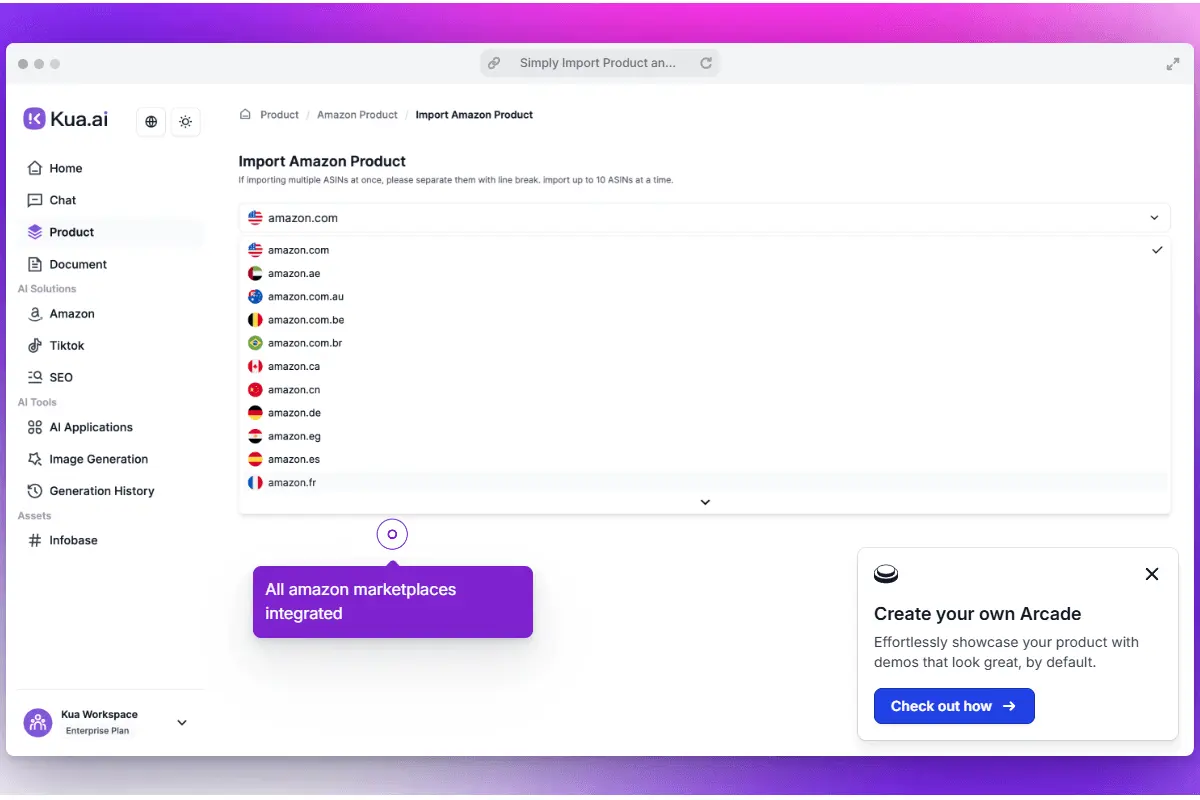Image resolution: width=1200 pixels, height=800 pixels.
Task: Expand the window to fullscreen
Action: pos(1173,64)
